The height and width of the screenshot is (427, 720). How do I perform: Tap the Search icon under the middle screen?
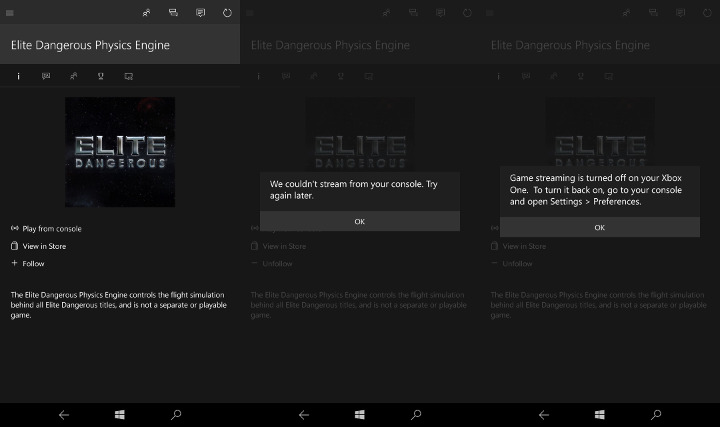[416, 415]
